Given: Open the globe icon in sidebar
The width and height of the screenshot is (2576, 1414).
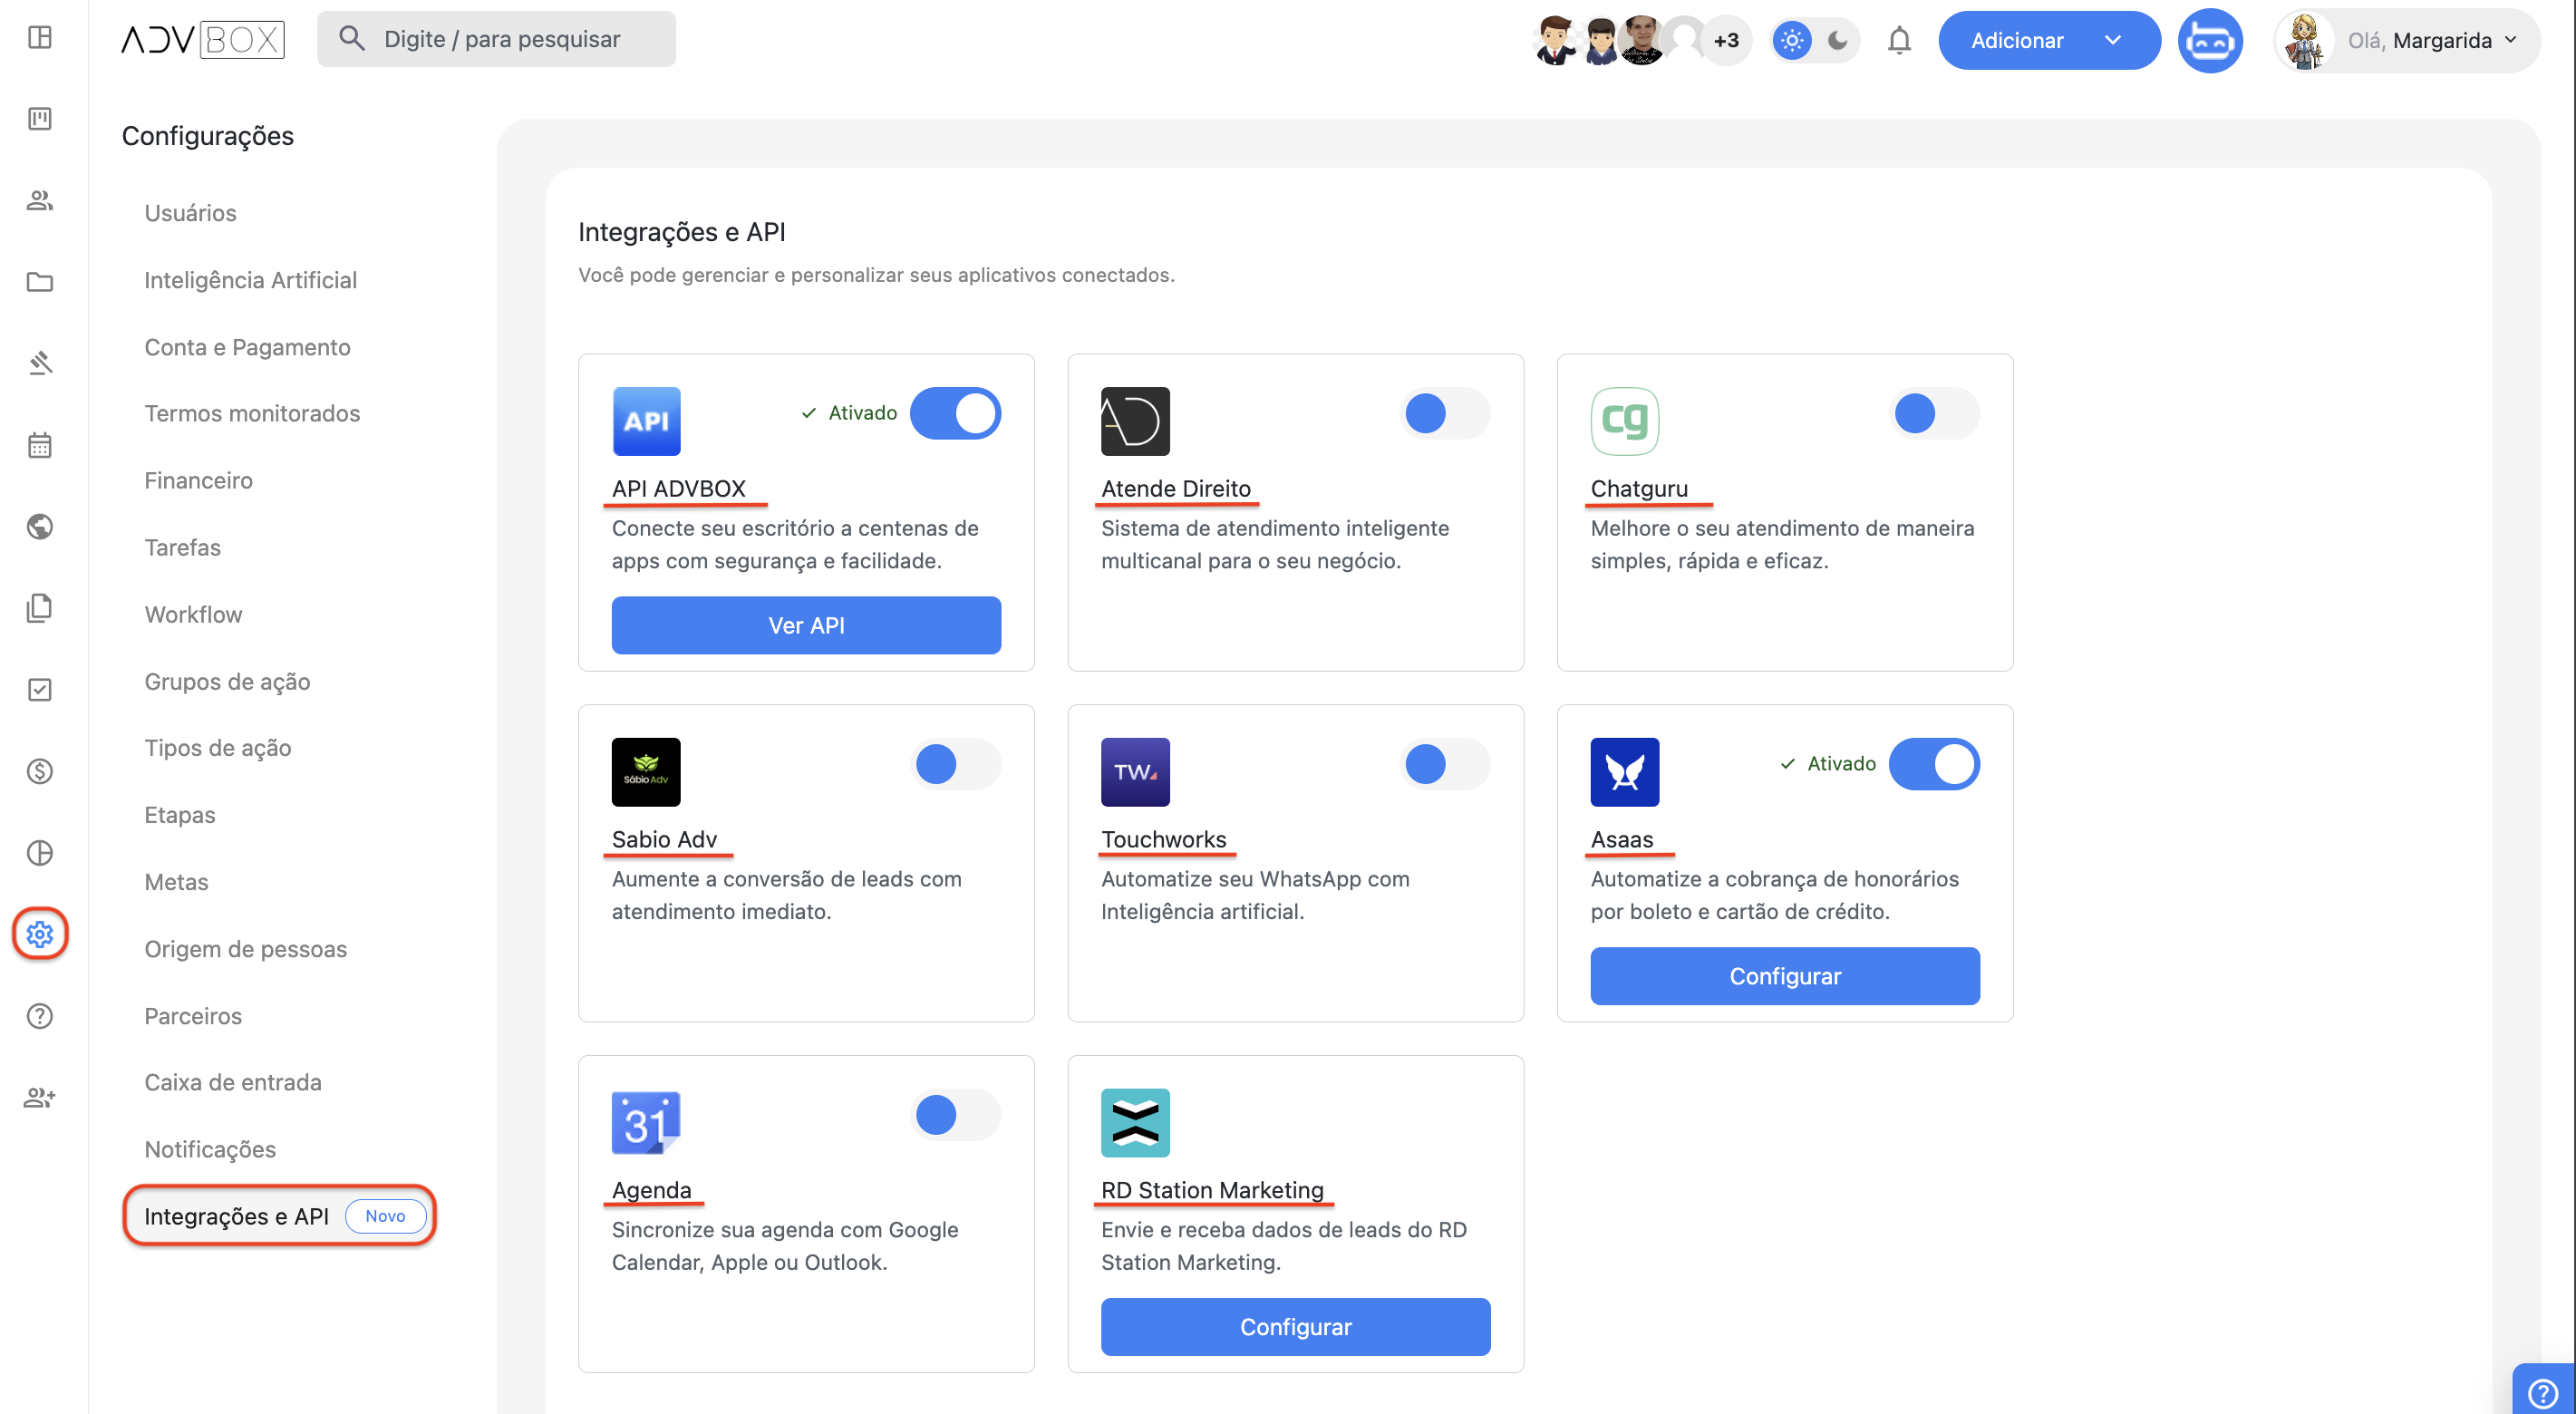Looking at the screenshot, I should [x=40, y=526].
